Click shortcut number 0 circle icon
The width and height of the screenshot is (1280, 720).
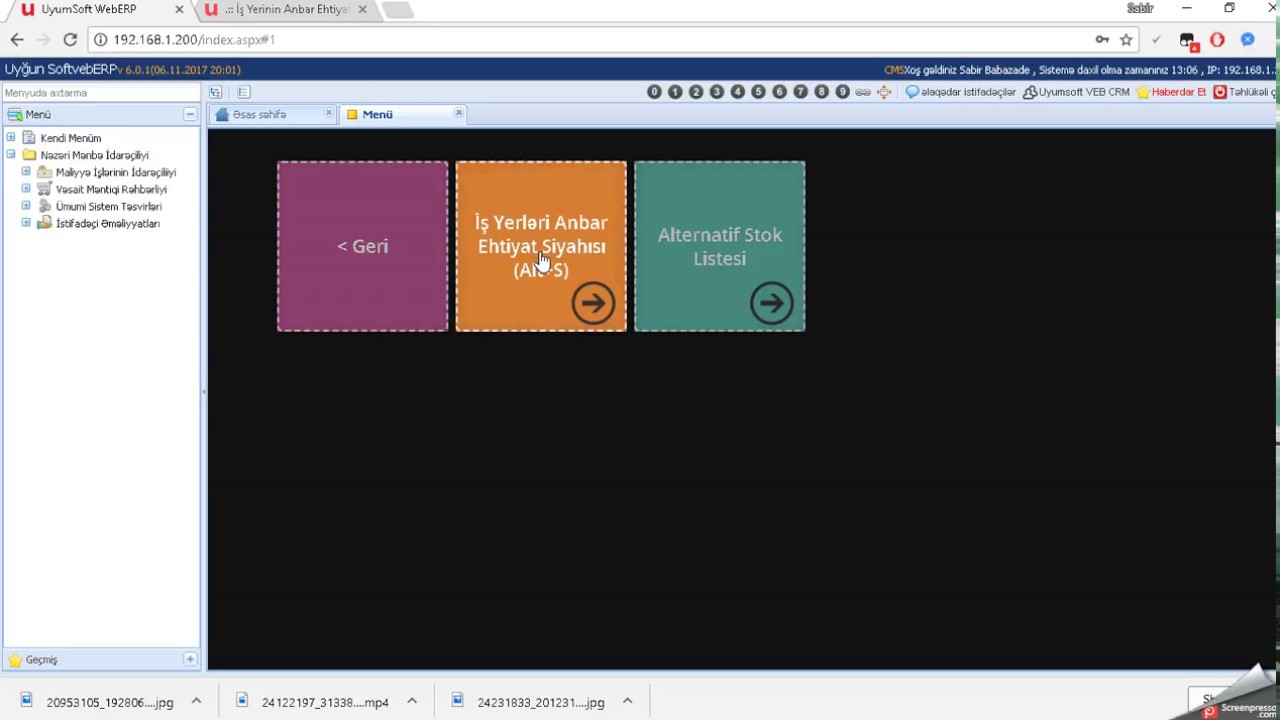(654, 92)
